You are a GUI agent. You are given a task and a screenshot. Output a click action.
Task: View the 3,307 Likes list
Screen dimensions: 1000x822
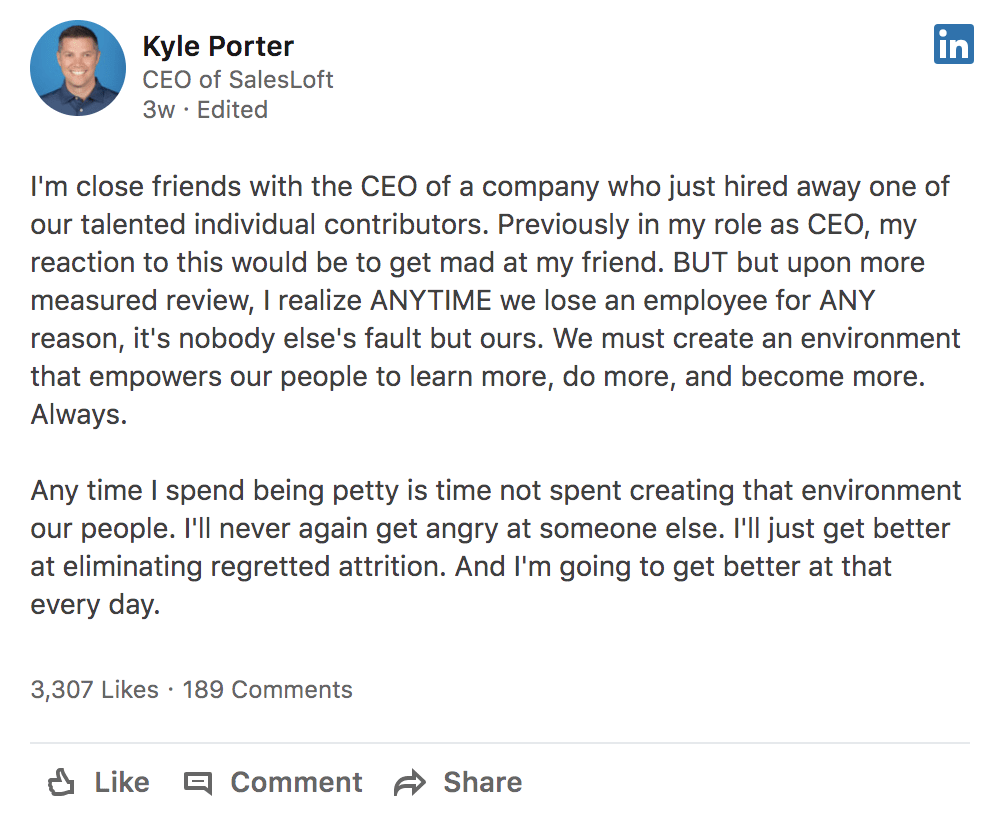point(94,689)
